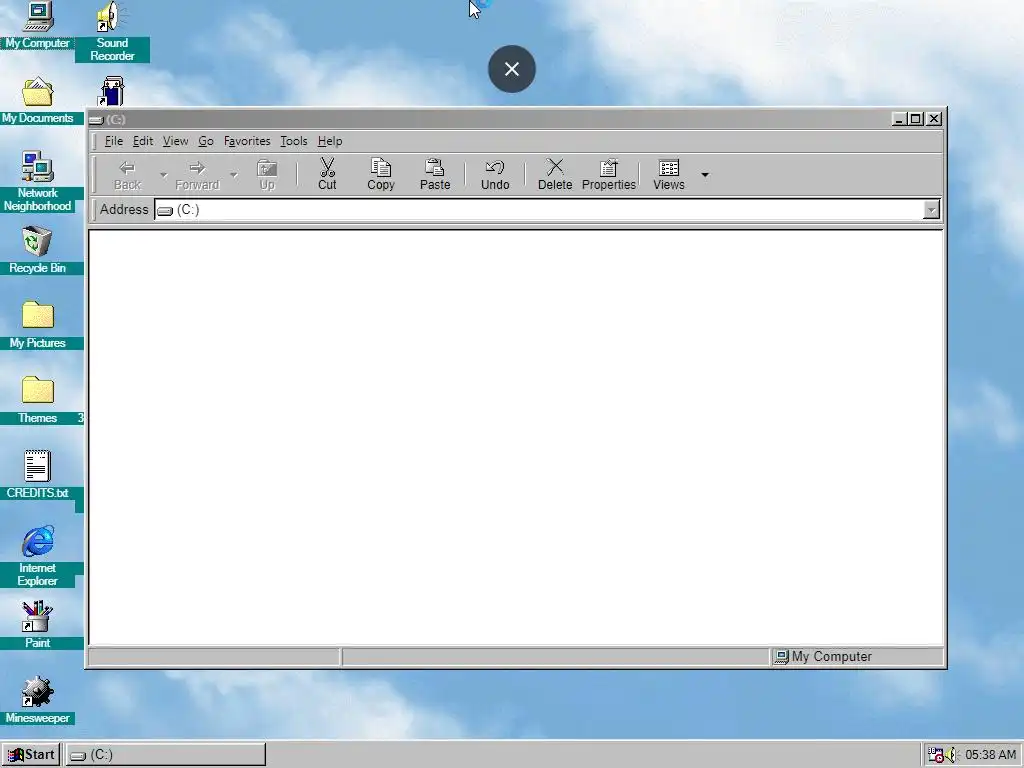This screenshot has height=768, width=1024.
Task: Click the Paste clipboard icon
Action: click(435, 175)
